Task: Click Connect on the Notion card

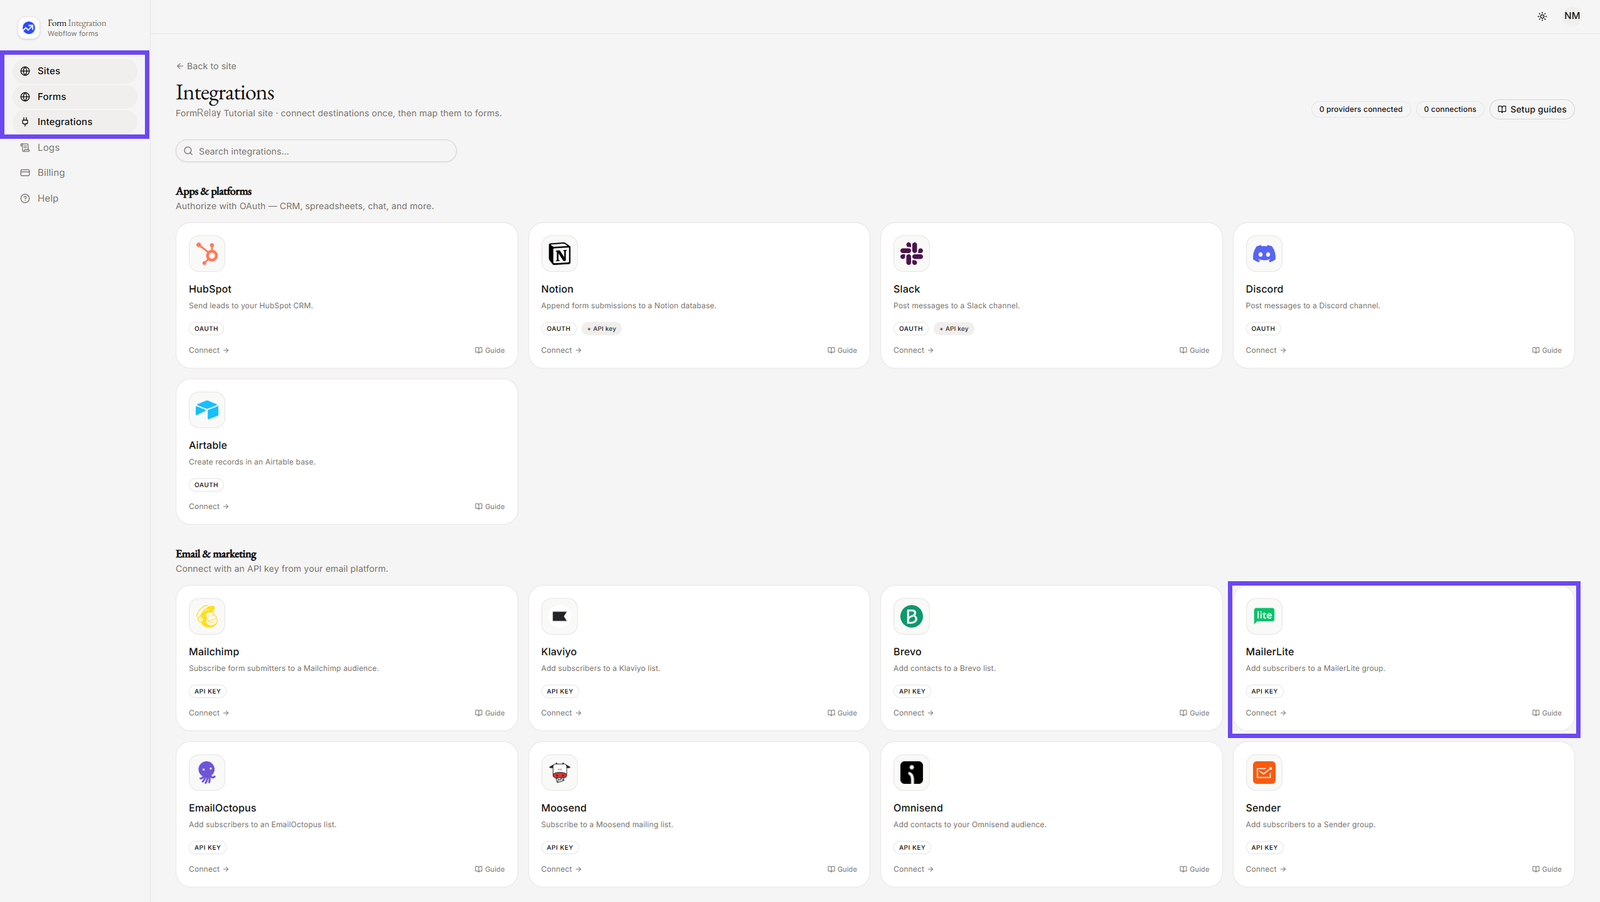Action: pyautogui.click(x=561, y=350)
